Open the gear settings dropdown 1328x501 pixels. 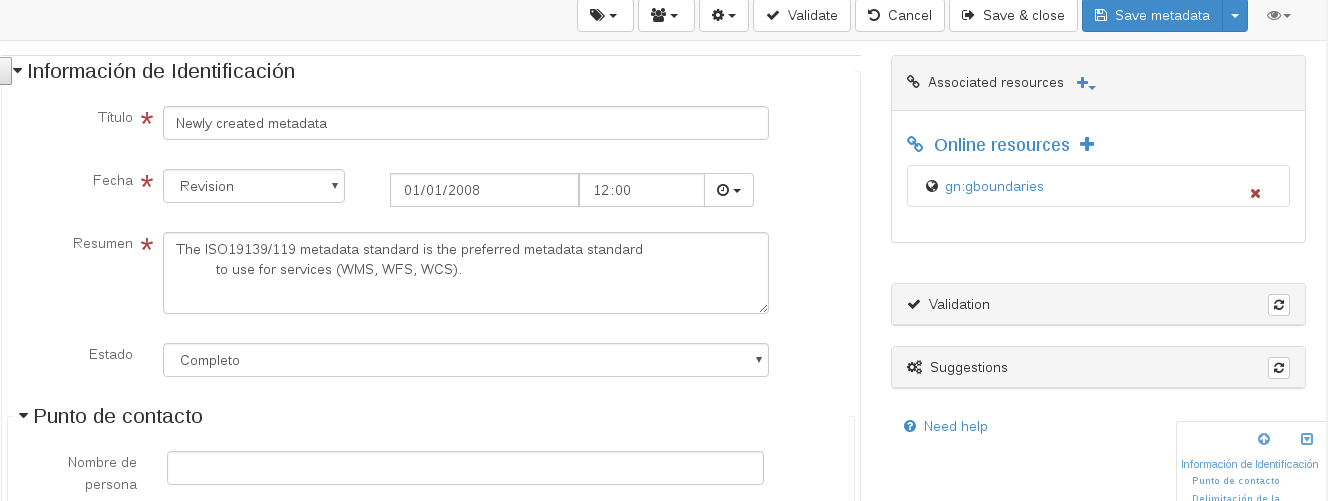coord(723,16)
